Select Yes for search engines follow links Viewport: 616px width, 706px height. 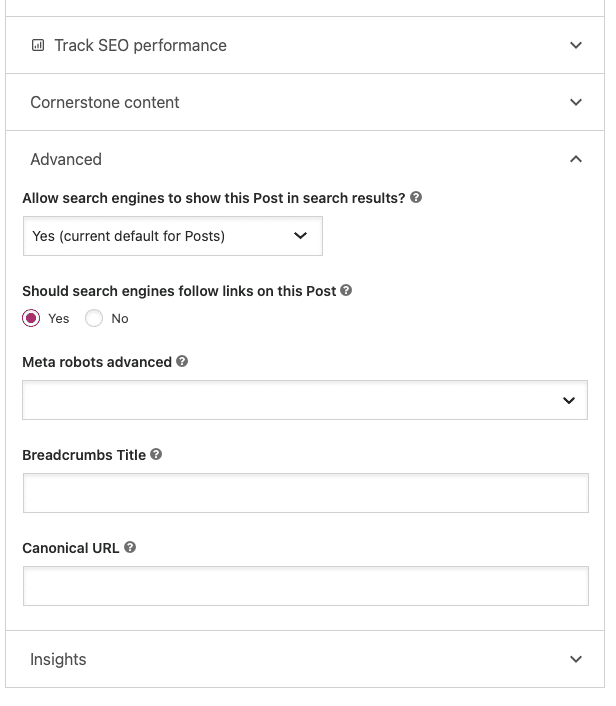point(31,318)
